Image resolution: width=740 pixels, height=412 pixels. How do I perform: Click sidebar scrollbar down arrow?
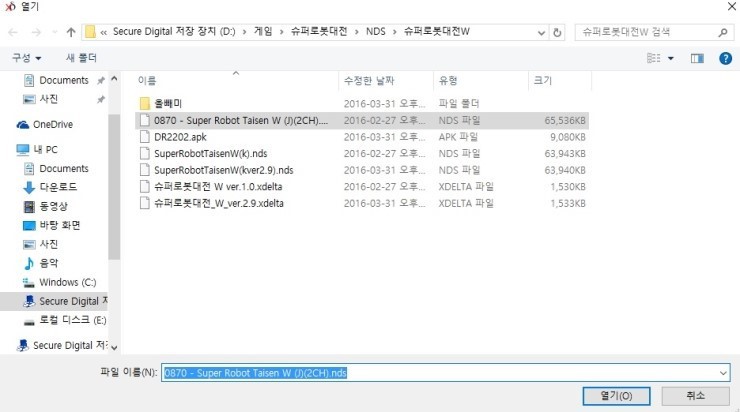[x=114, y=348]
